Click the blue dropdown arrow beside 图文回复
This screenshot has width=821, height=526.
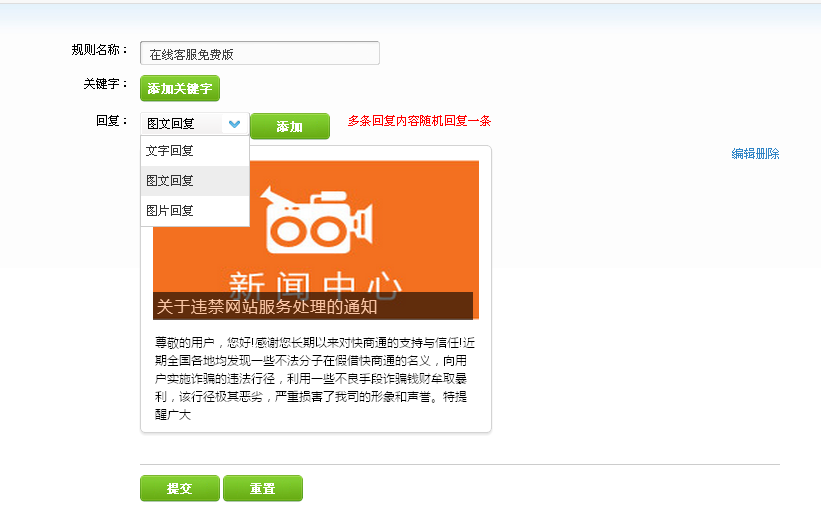pos(234,125)
